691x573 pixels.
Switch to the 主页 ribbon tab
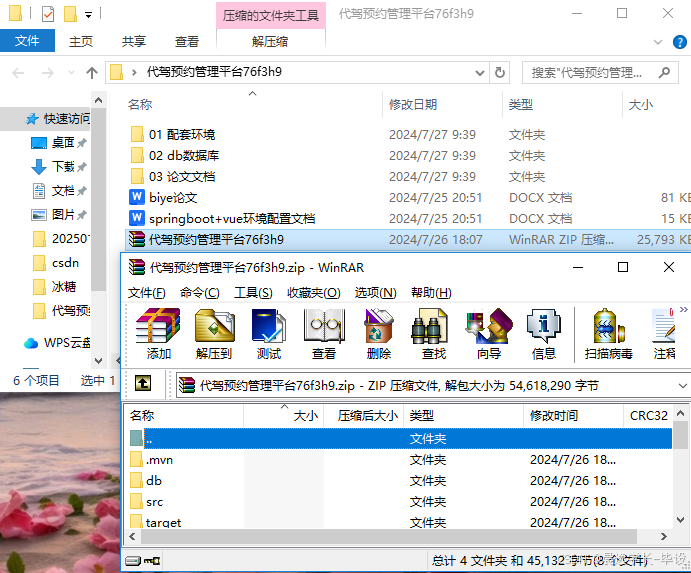click(x=81, y=41)
